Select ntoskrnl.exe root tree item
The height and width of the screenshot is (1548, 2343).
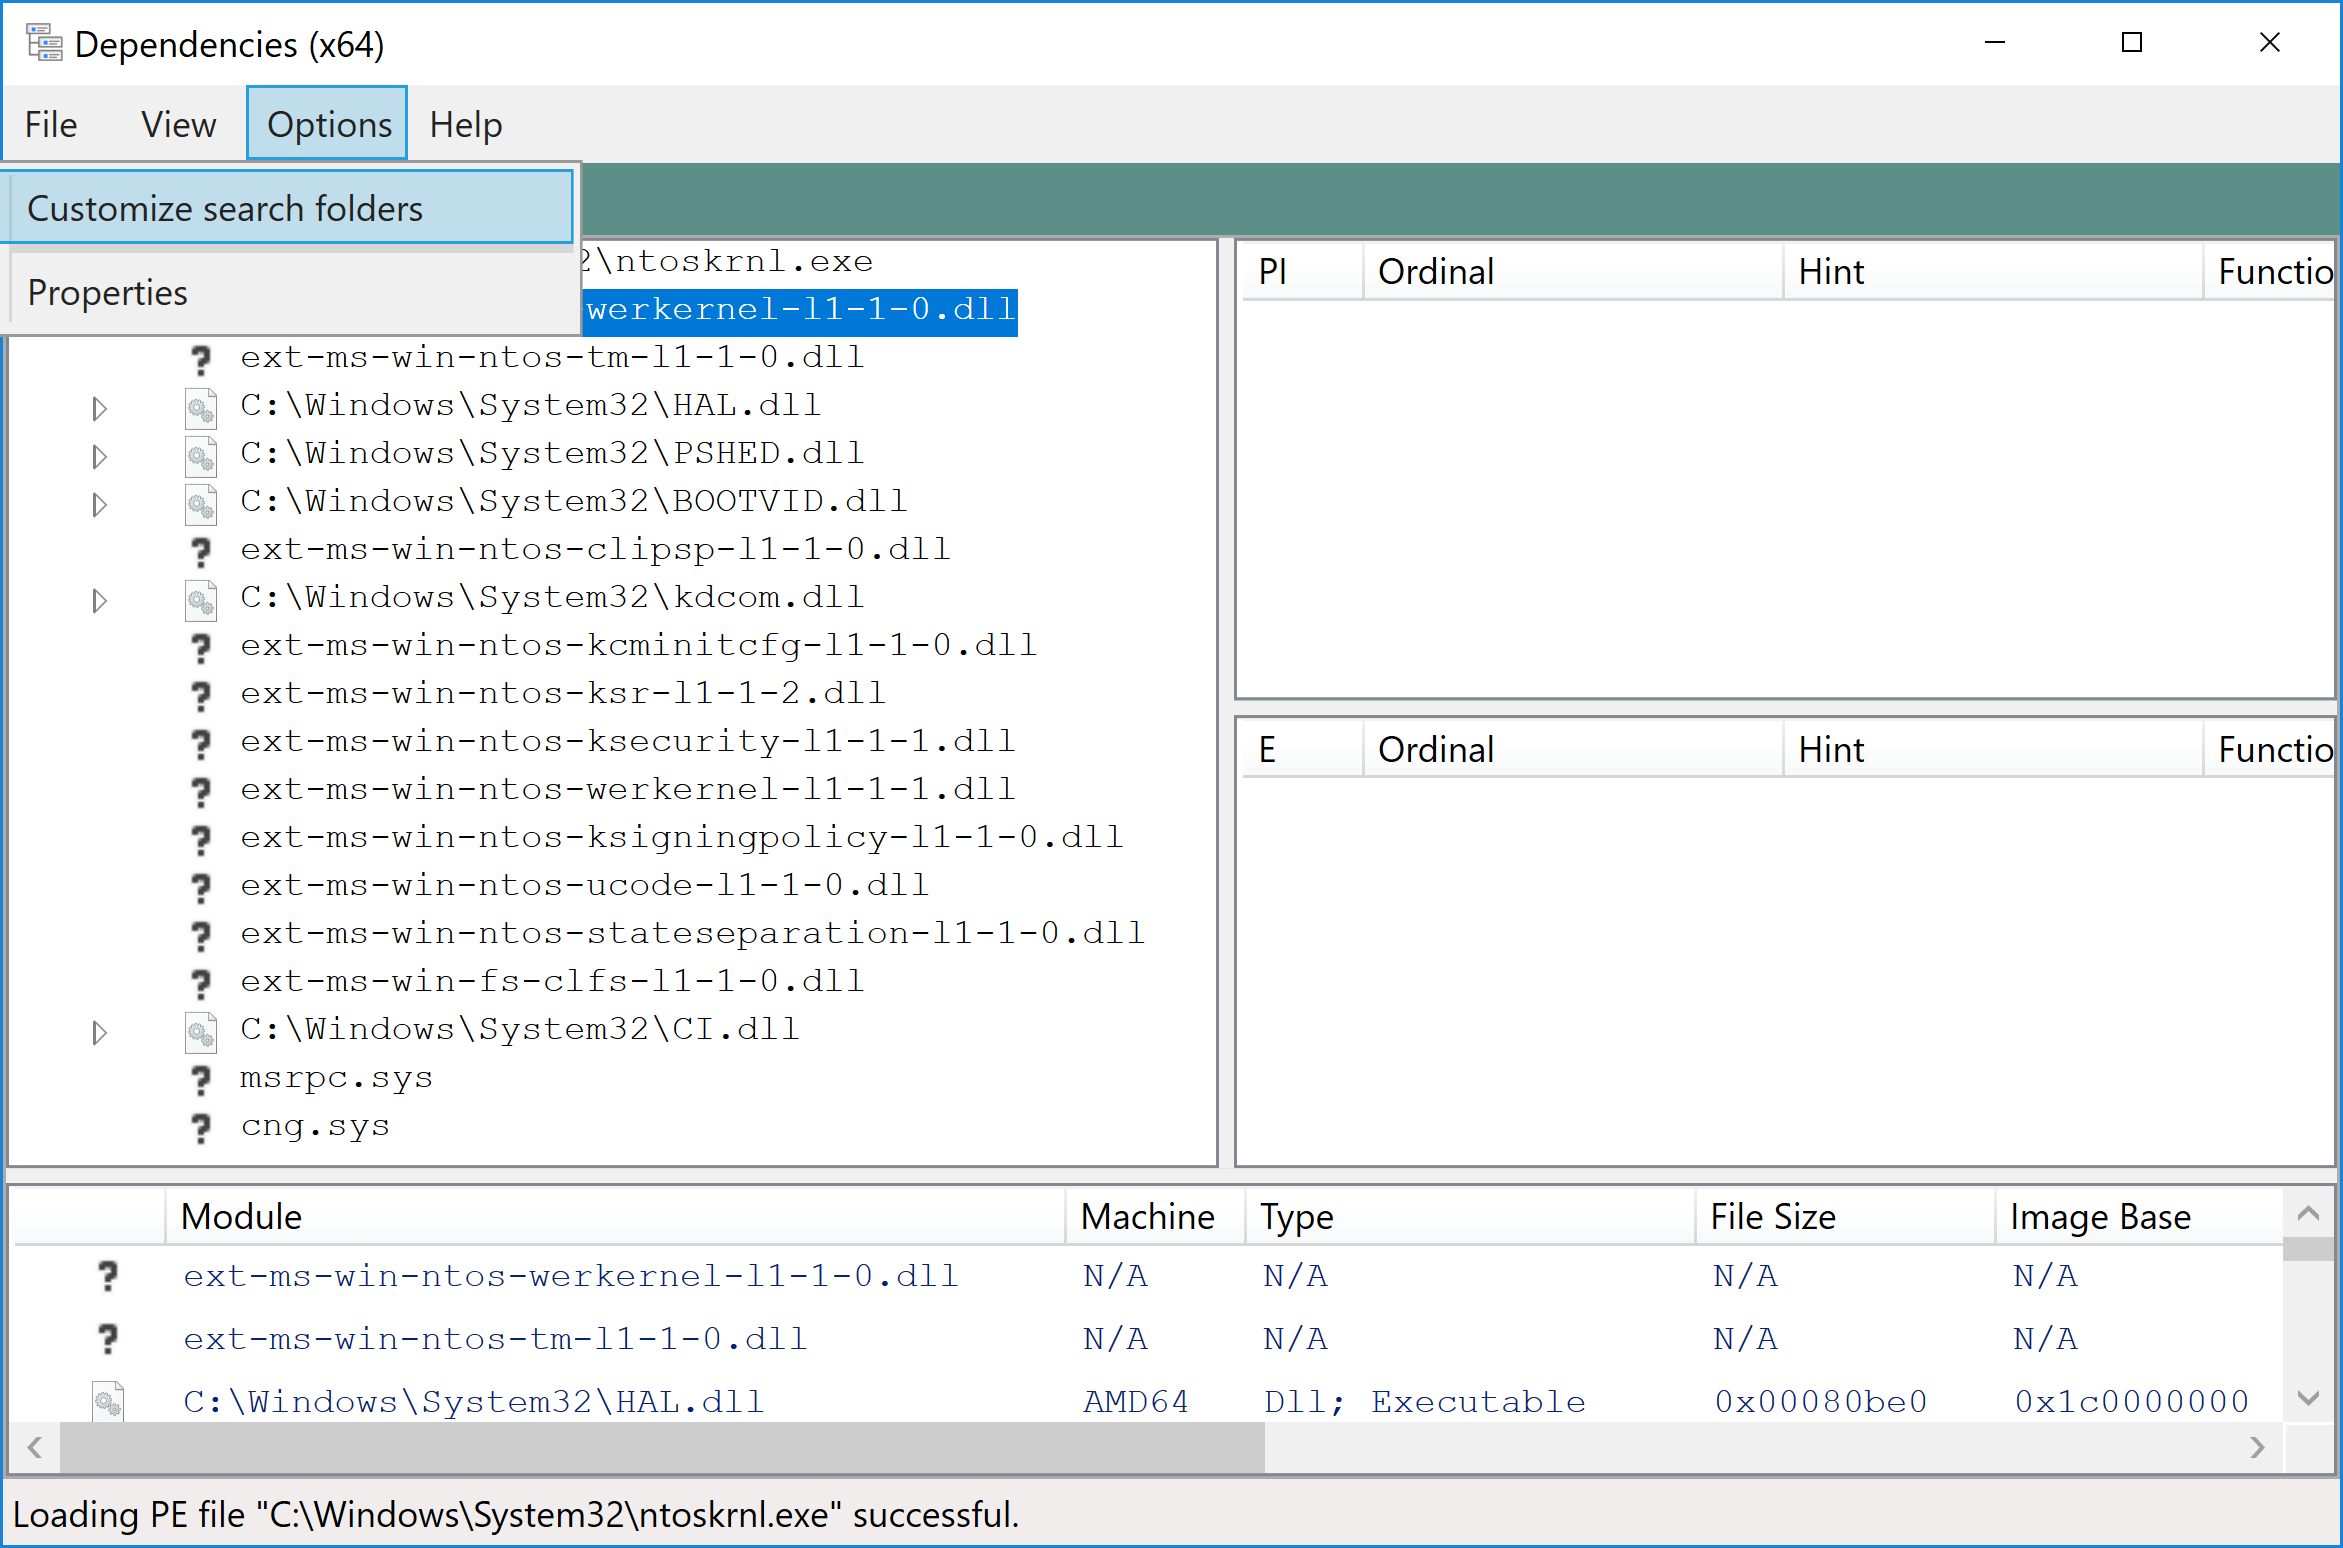(727, 261)
